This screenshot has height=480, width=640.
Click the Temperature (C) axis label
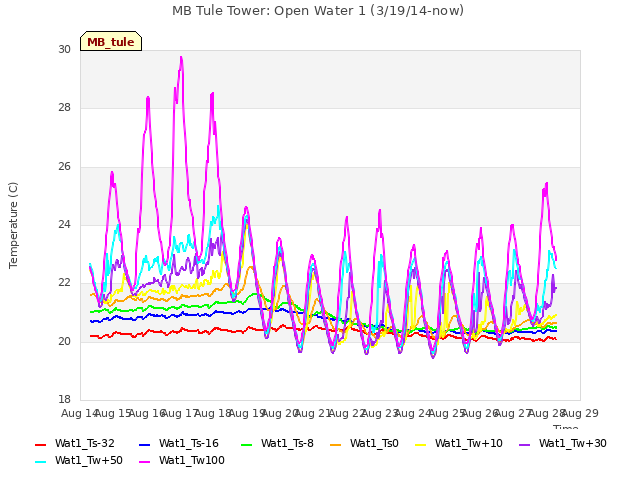(13, 225)
